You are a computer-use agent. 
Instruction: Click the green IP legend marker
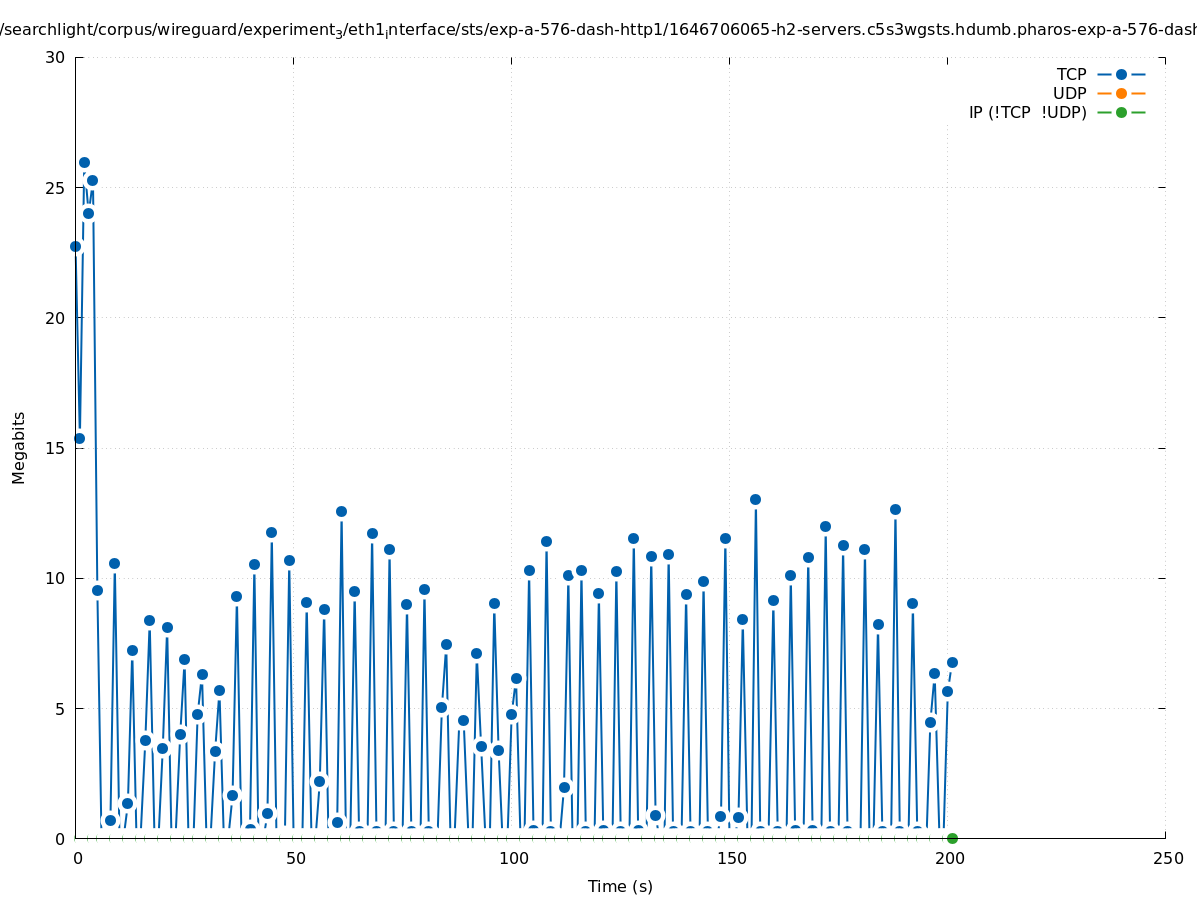(x=1121, y=113)
